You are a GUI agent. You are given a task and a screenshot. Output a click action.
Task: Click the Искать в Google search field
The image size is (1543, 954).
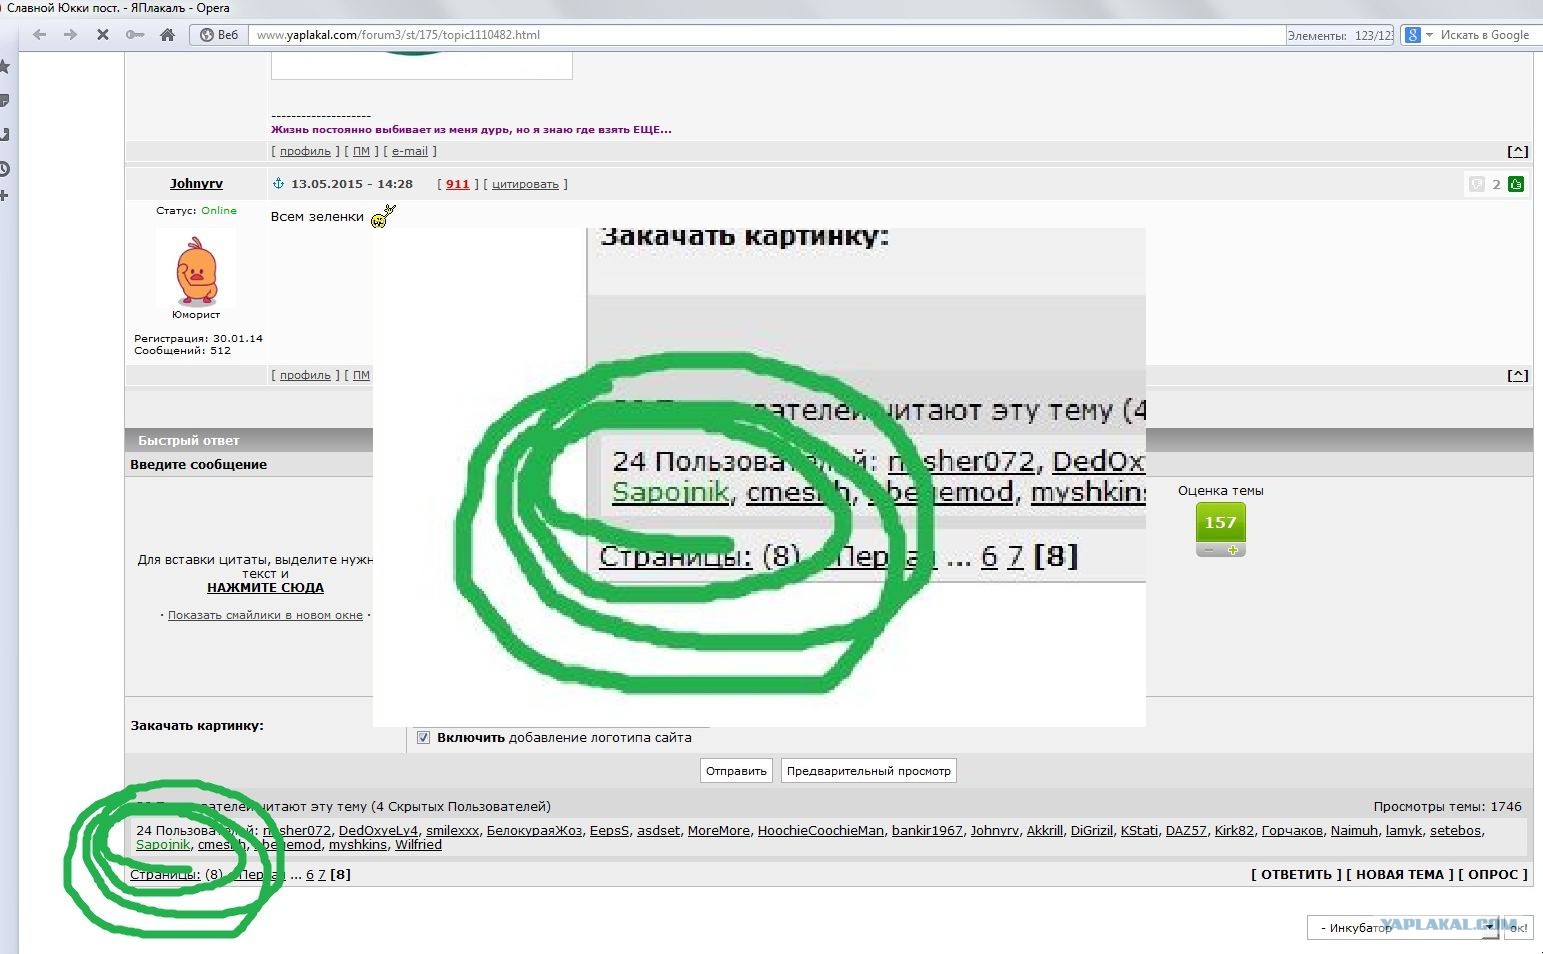(1484, 35)
